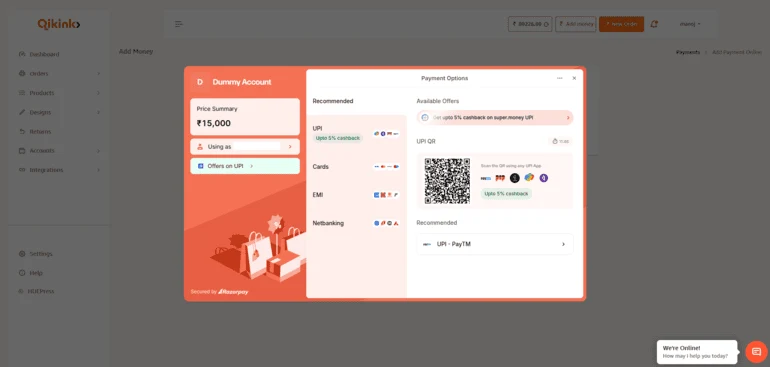Click the Razorpay logo
The height and width of the screenshot is (367, 770).
pyautogui.click(x=233, y=292)
